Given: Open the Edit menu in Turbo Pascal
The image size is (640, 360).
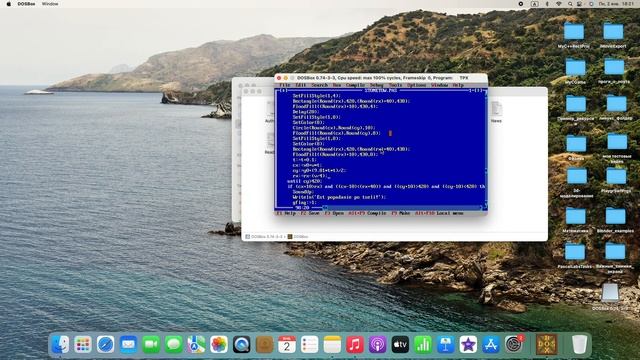Looking at the screenshot, I should pos(300,85).
